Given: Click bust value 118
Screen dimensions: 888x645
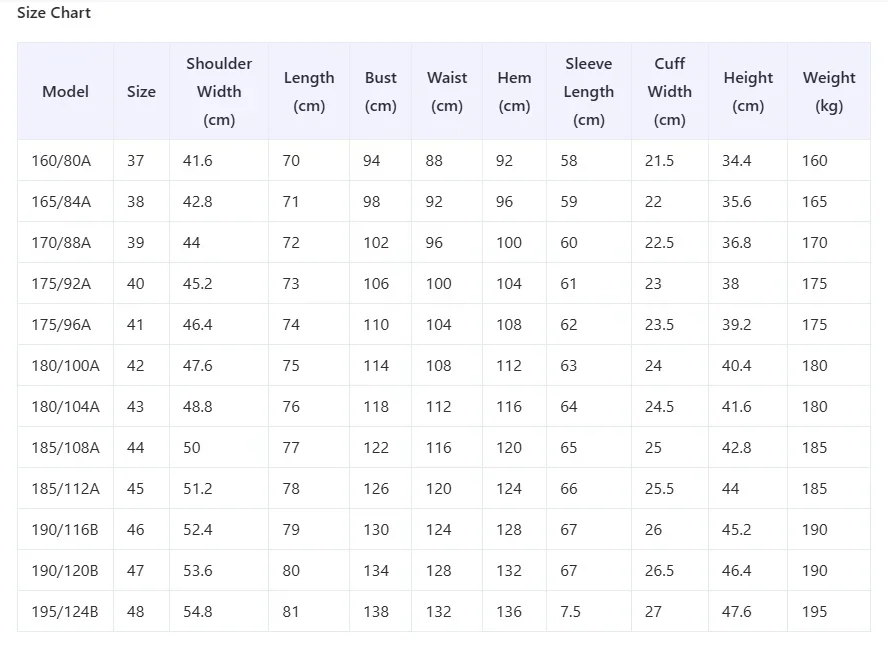Looking at the screenshot, I should point(376,407).
